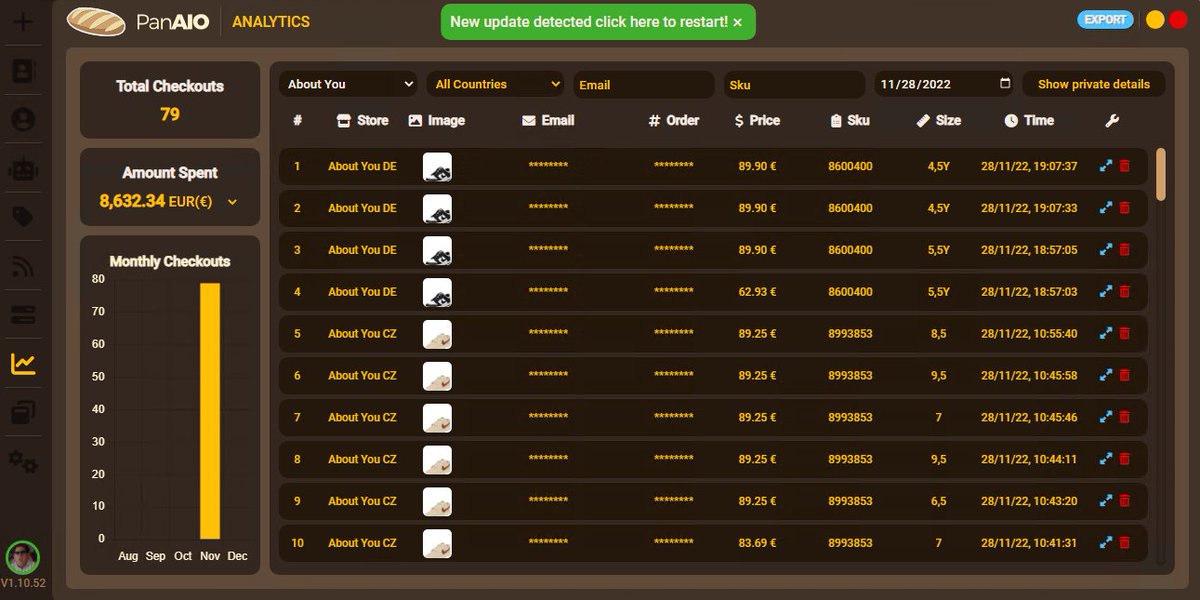Click the wrench column header icon
1200x600 pixels.
(1112, 121)
